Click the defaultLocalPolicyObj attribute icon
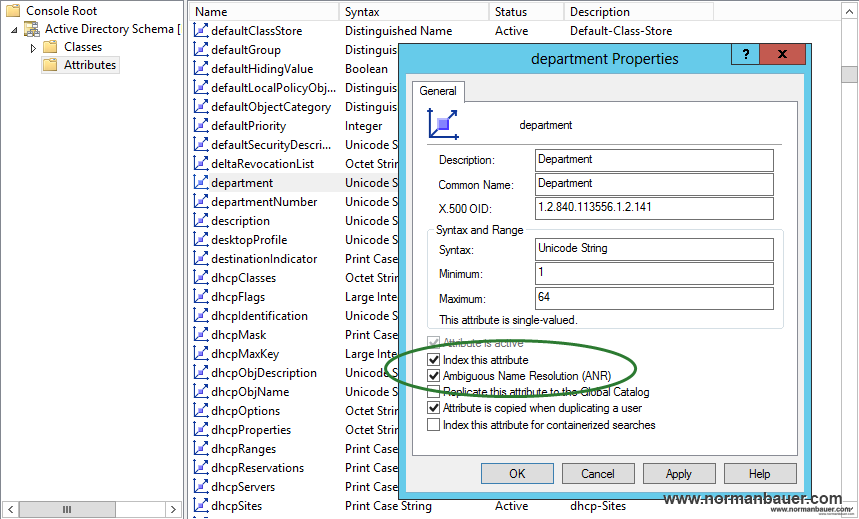 (201, 88)
